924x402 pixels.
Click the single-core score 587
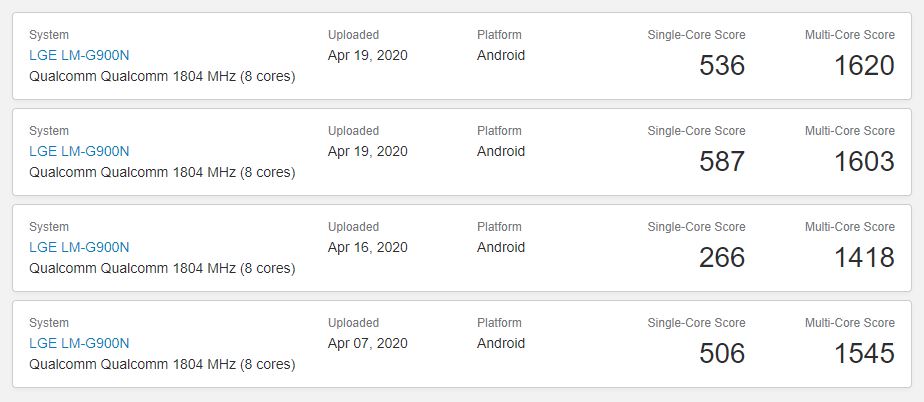(x=722, y=162)
